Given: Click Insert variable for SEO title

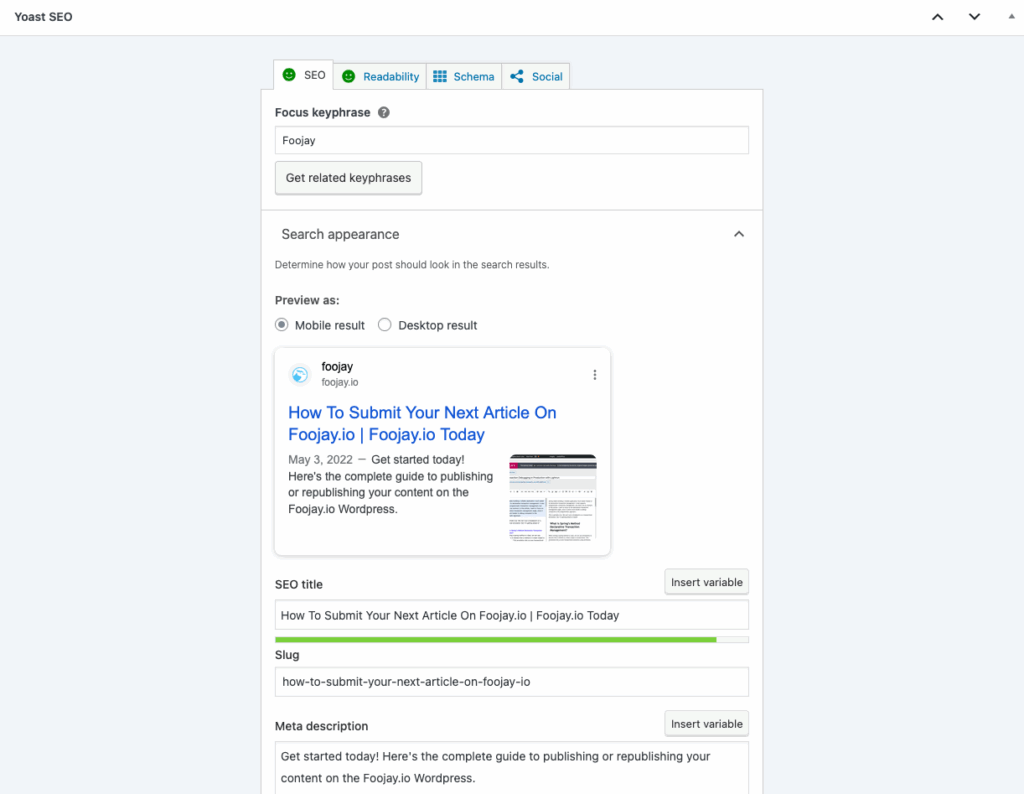Looking at the screenshot, I should (706, 582).
